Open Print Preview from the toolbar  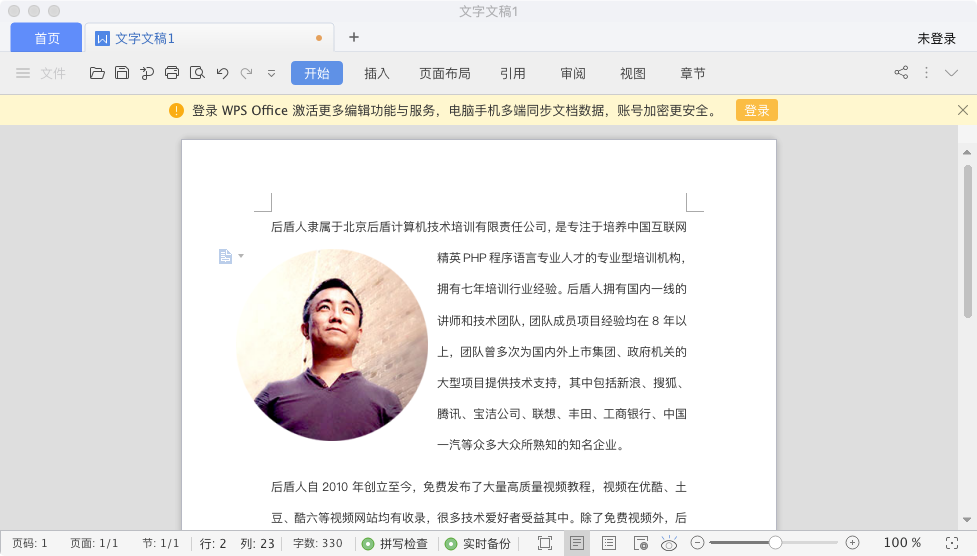click(x=197, y=73)
